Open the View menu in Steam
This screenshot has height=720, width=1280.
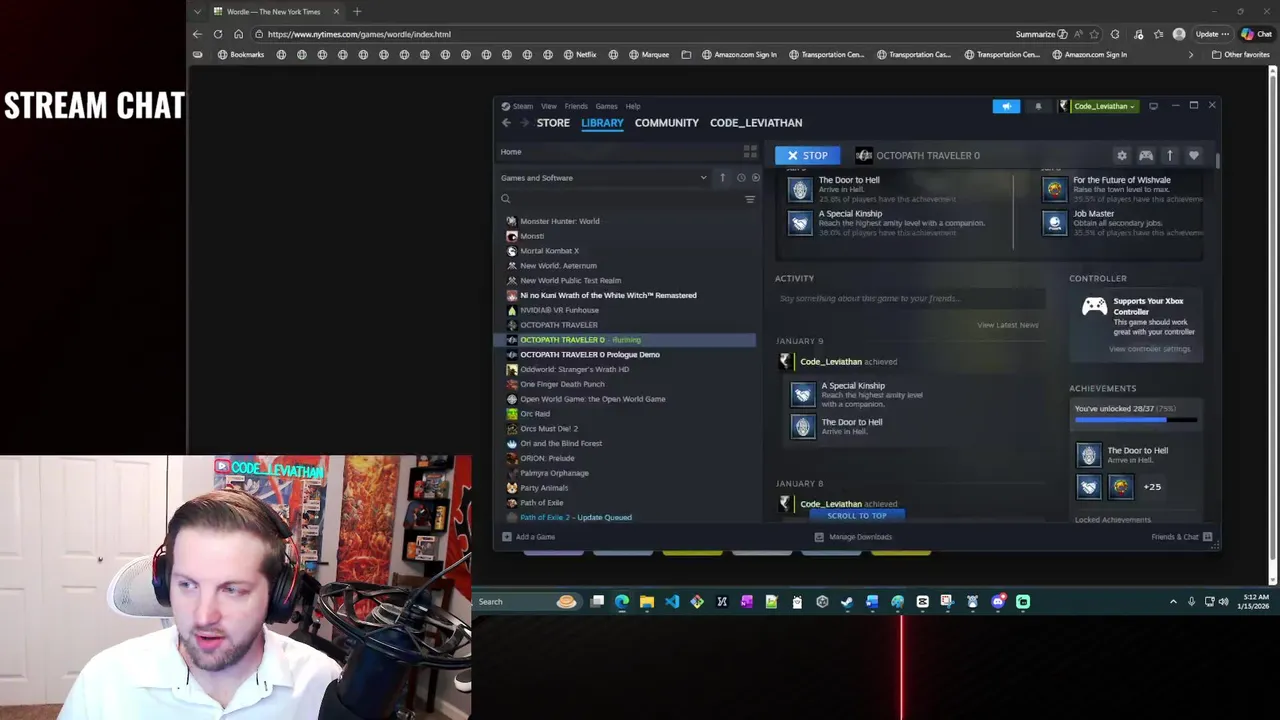[549, 106]
